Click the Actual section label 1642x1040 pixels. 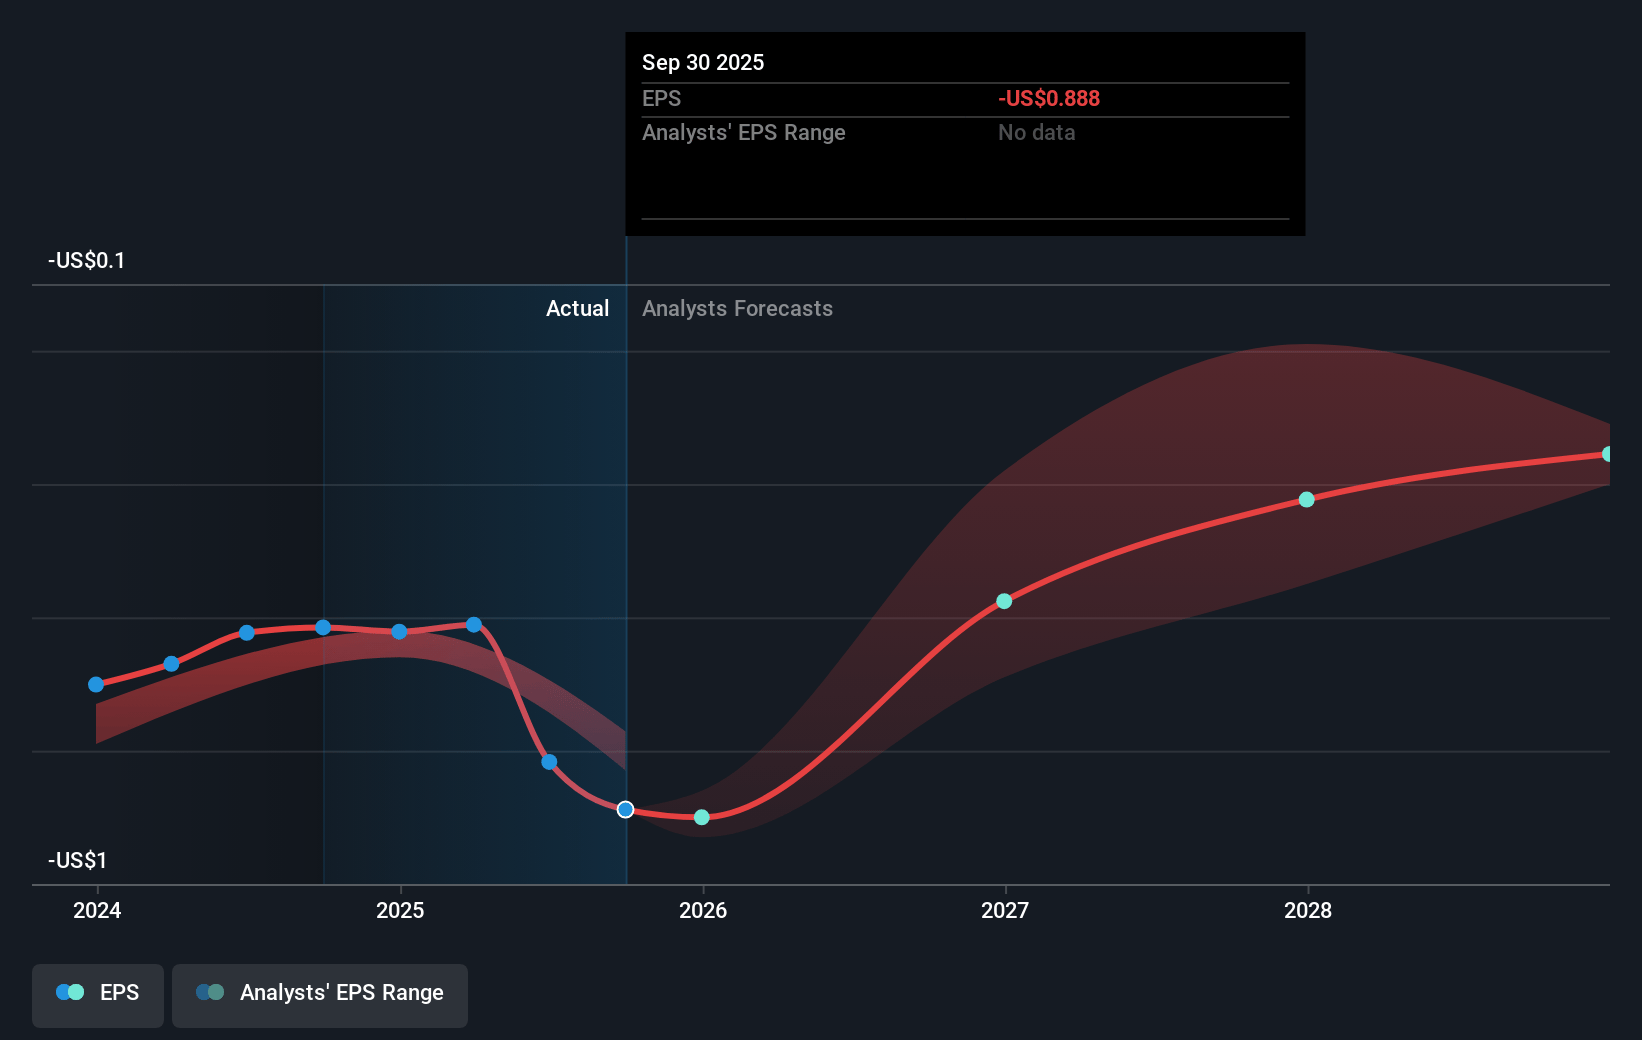click(577, 309)
